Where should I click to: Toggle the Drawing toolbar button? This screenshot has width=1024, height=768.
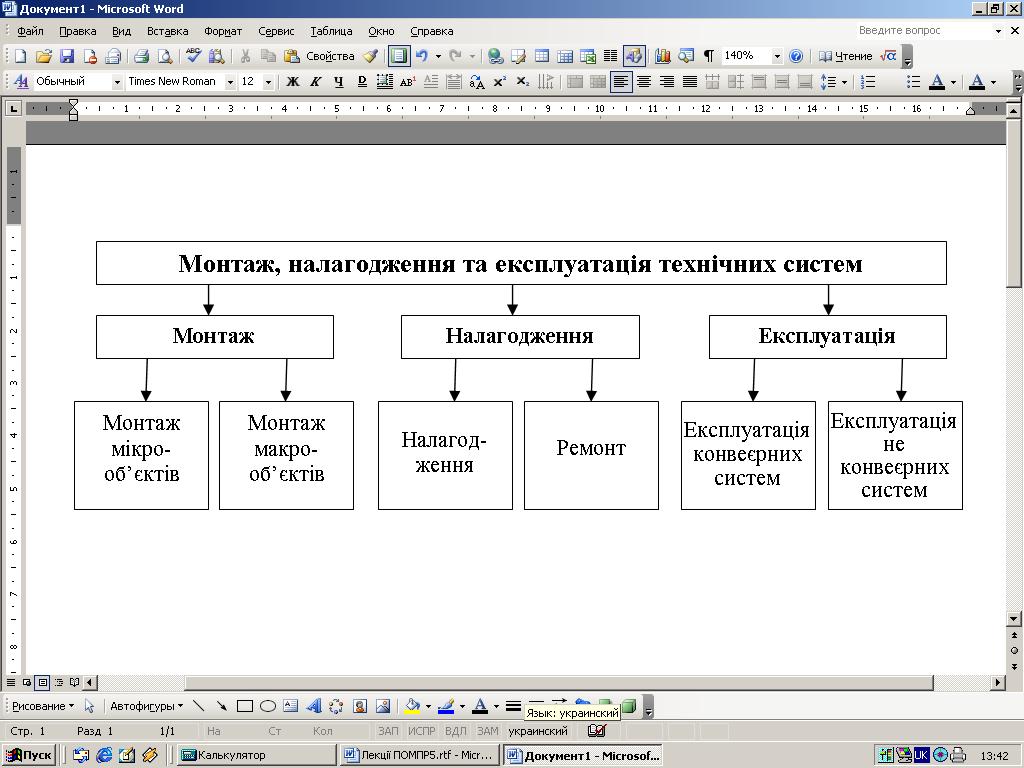point(634,56)
